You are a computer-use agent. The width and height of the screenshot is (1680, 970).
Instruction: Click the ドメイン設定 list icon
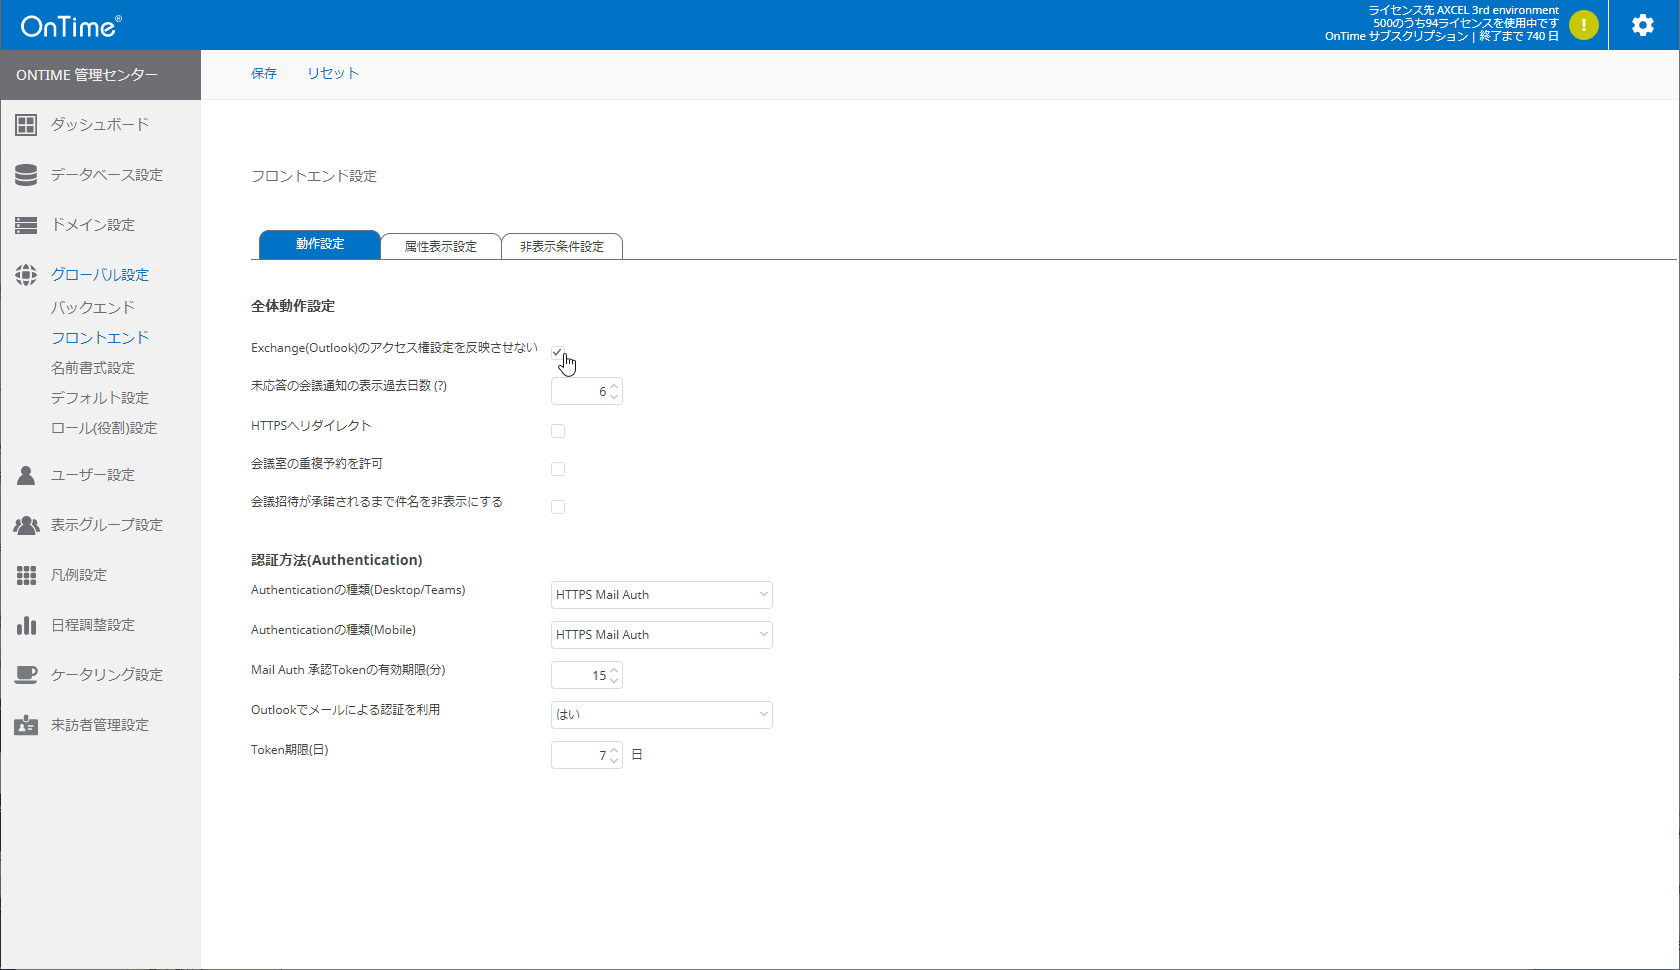(25, 224)
